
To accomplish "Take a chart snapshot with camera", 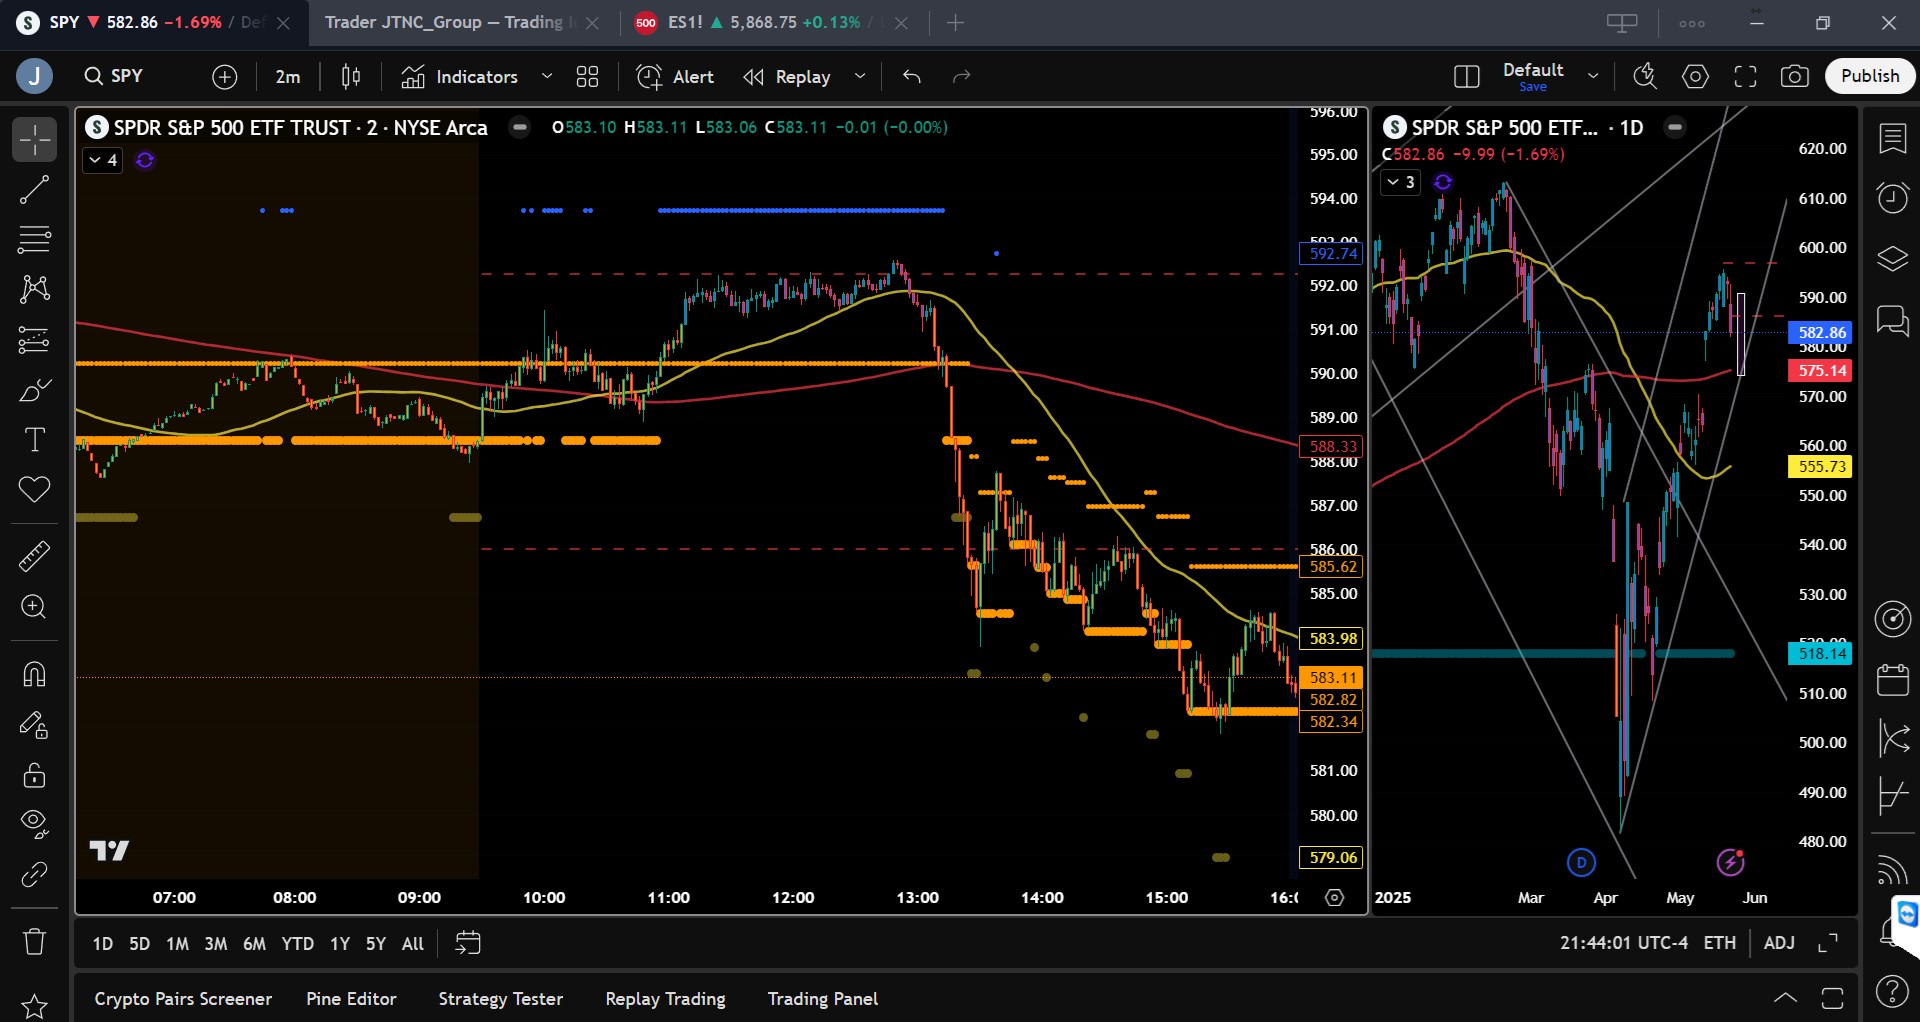I will [x=1795, y=76].
